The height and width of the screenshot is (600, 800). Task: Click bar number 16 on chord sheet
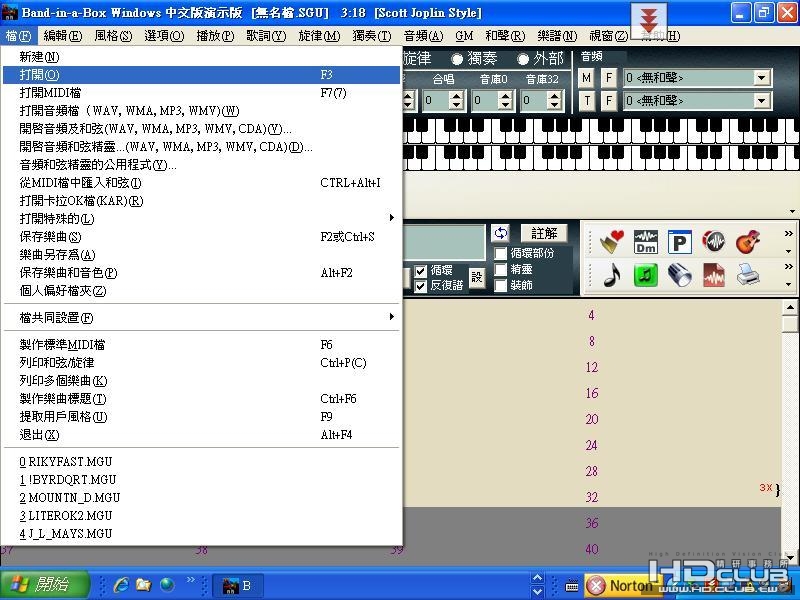coord(592,393)
